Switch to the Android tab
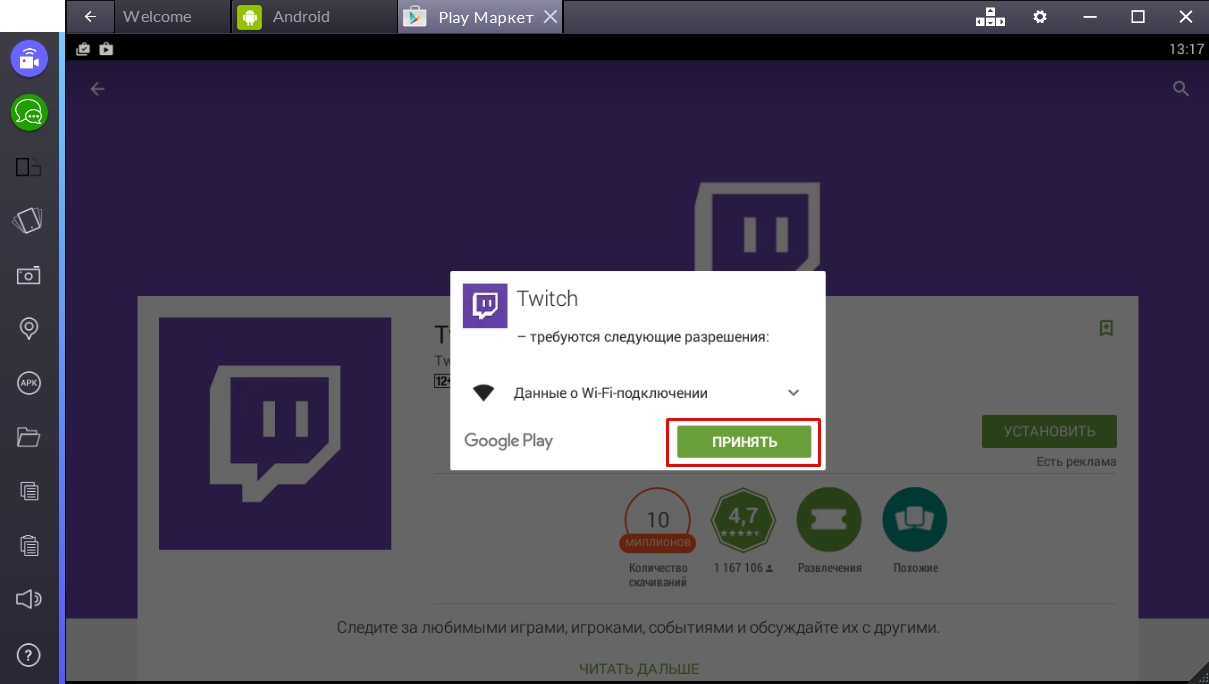Viewport: 1209px width, 684px height. 300,17
